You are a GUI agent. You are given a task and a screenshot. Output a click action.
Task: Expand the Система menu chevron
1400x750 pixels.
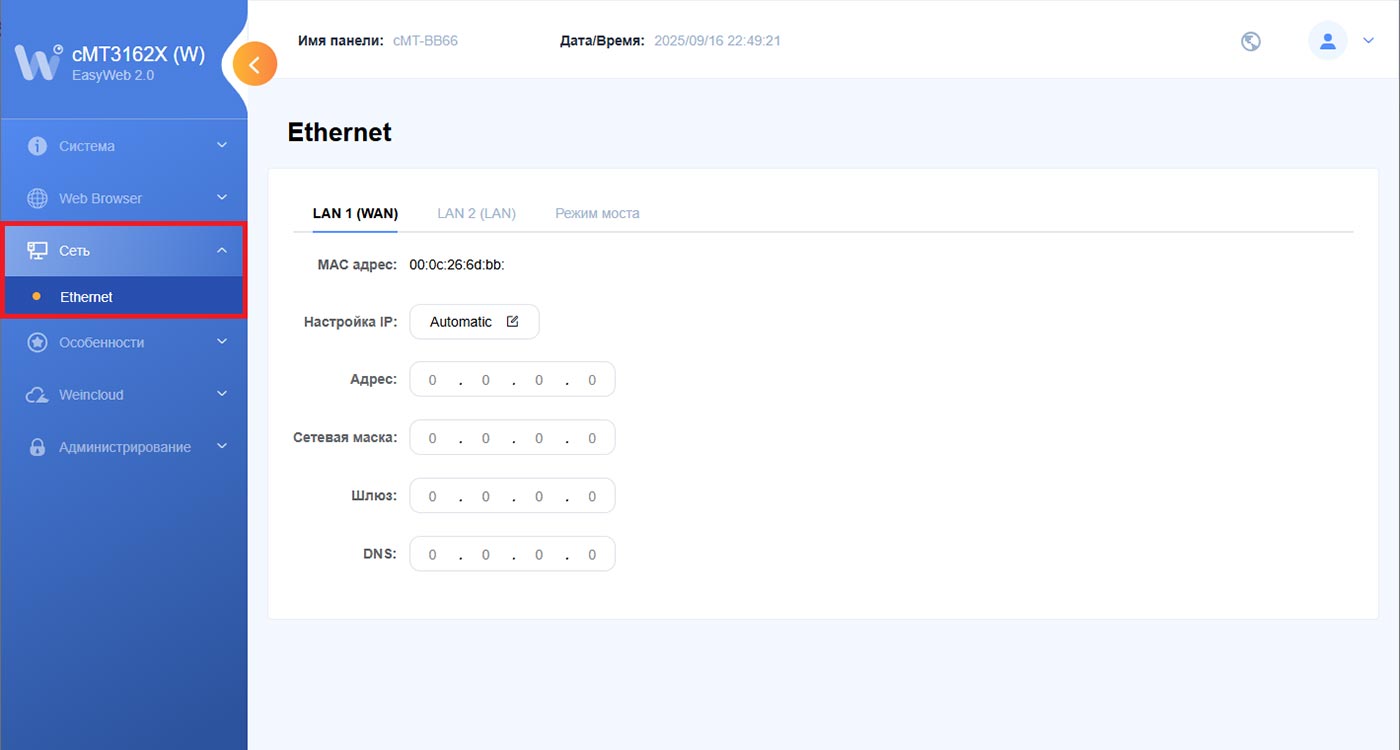[x=222, y=146]
